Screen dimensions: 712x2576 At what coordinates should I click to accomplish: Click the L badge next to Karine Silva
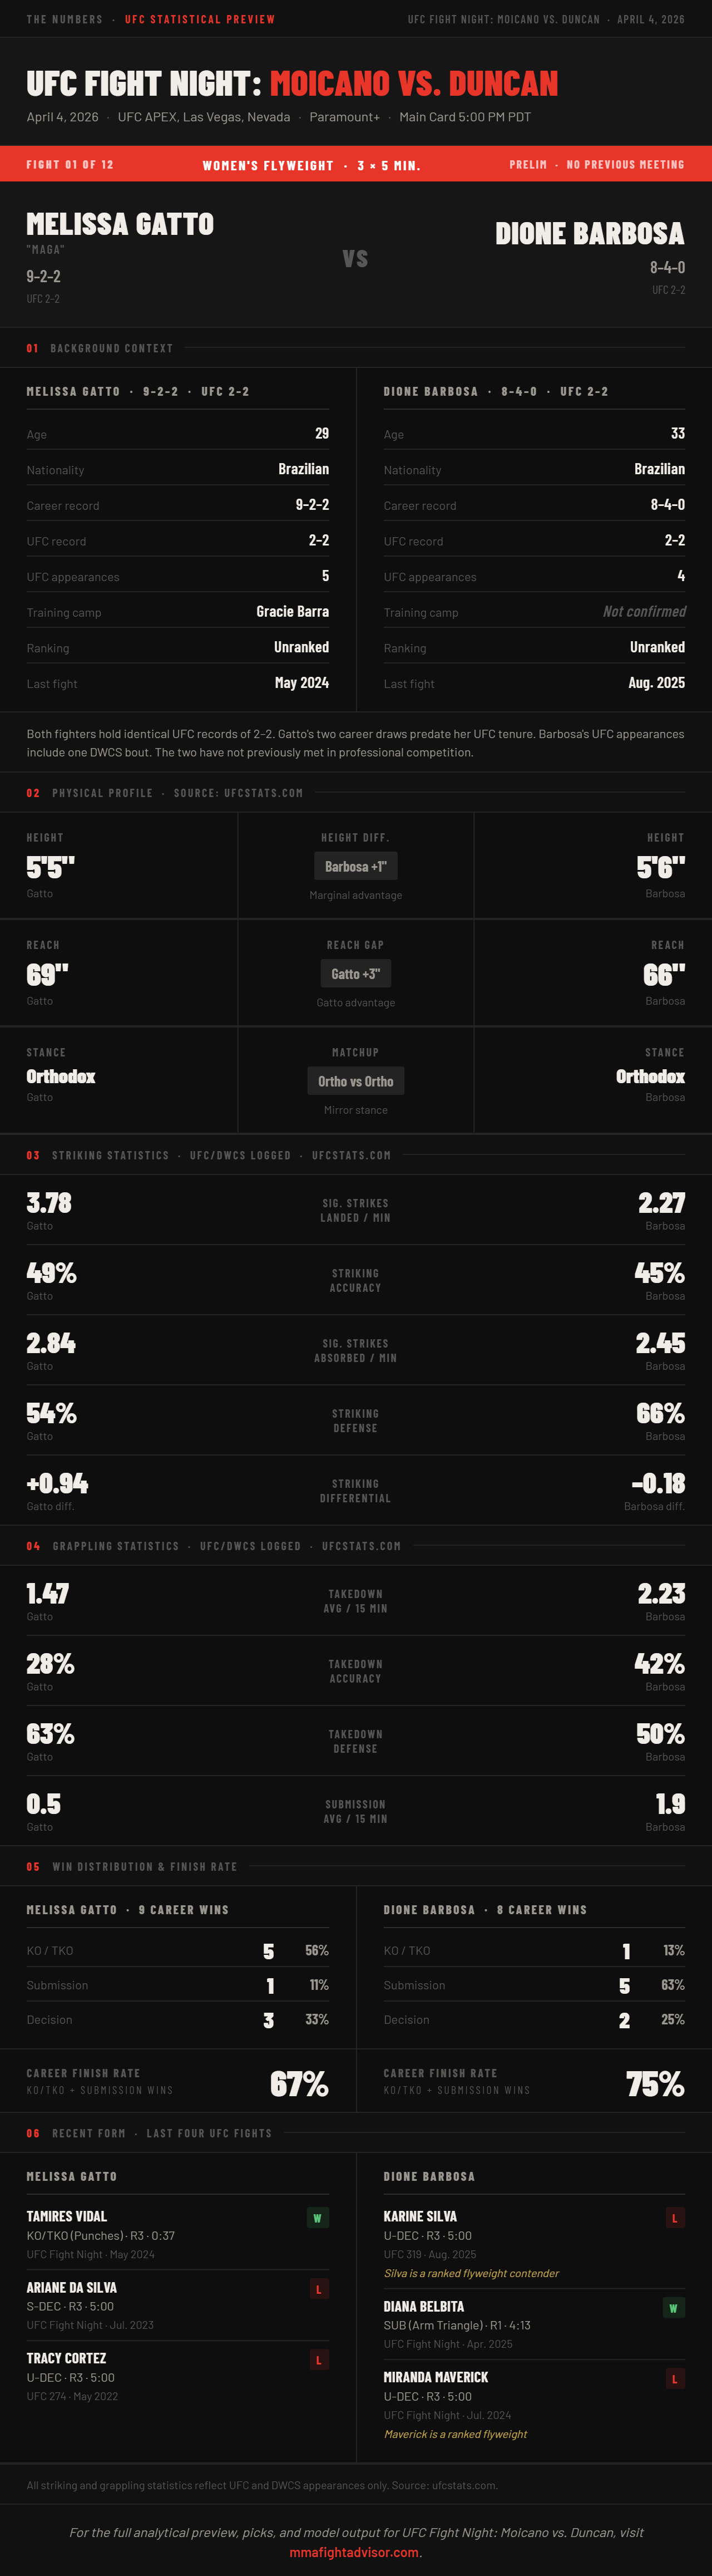point(674,2217)
